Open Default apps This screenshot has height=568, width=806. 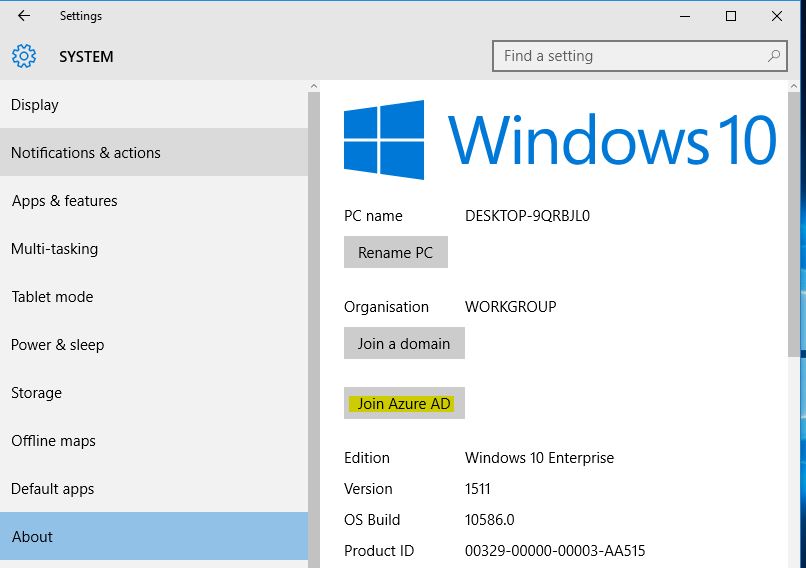click(x=154, y=488)
